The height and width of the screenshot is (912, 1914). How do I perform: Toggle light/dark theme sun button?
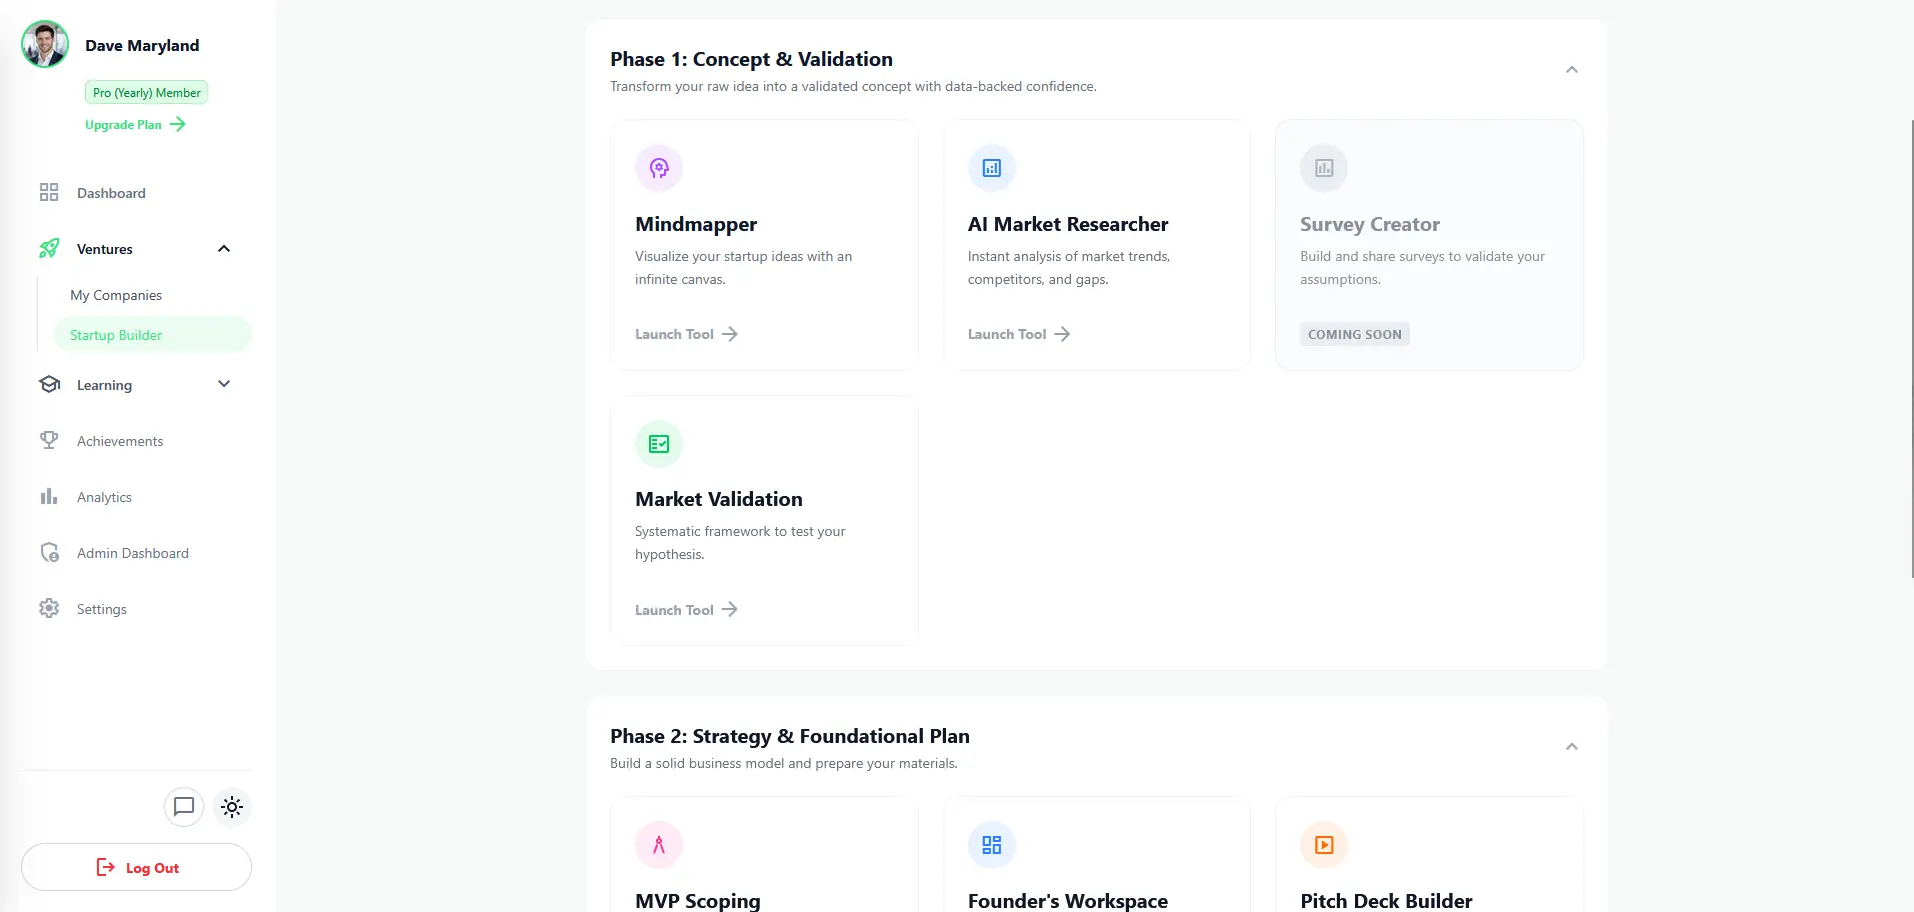tap(232, 807)
